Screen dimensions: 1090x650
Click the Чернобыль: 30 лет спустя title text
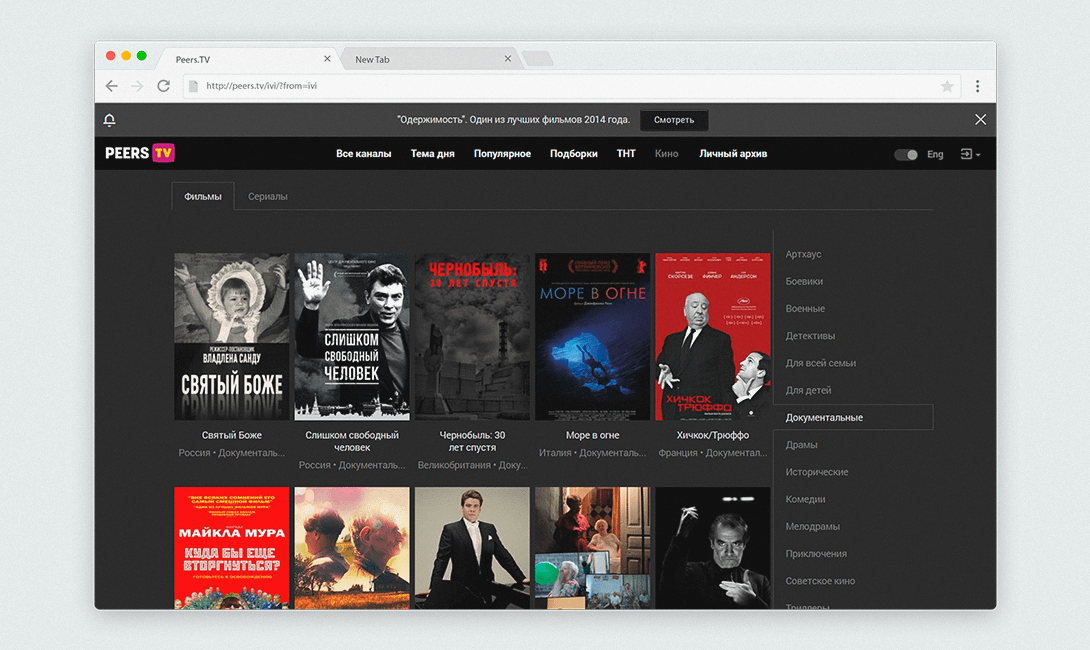[472, 441]
